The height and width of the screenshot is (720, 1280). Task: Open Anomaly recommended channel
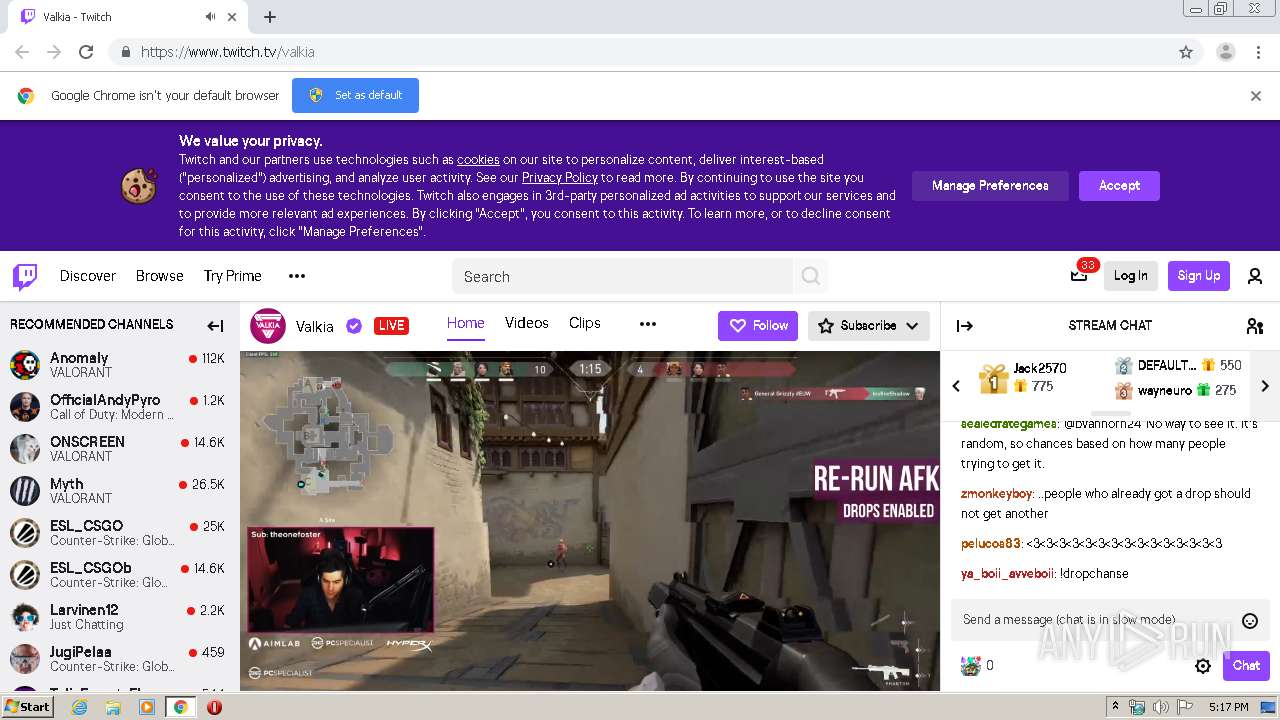tap(118, 365)
